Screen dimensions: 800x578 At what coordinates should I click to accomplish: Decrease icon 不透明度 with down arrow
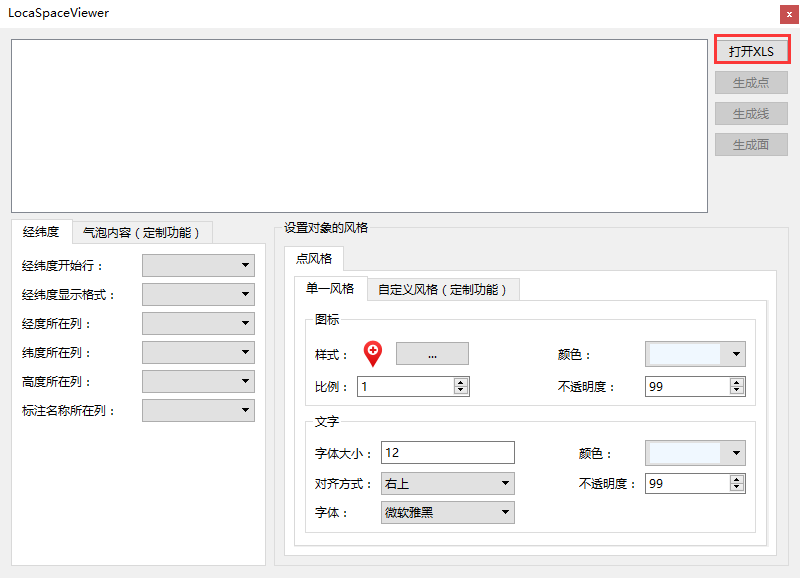[737, 390]
